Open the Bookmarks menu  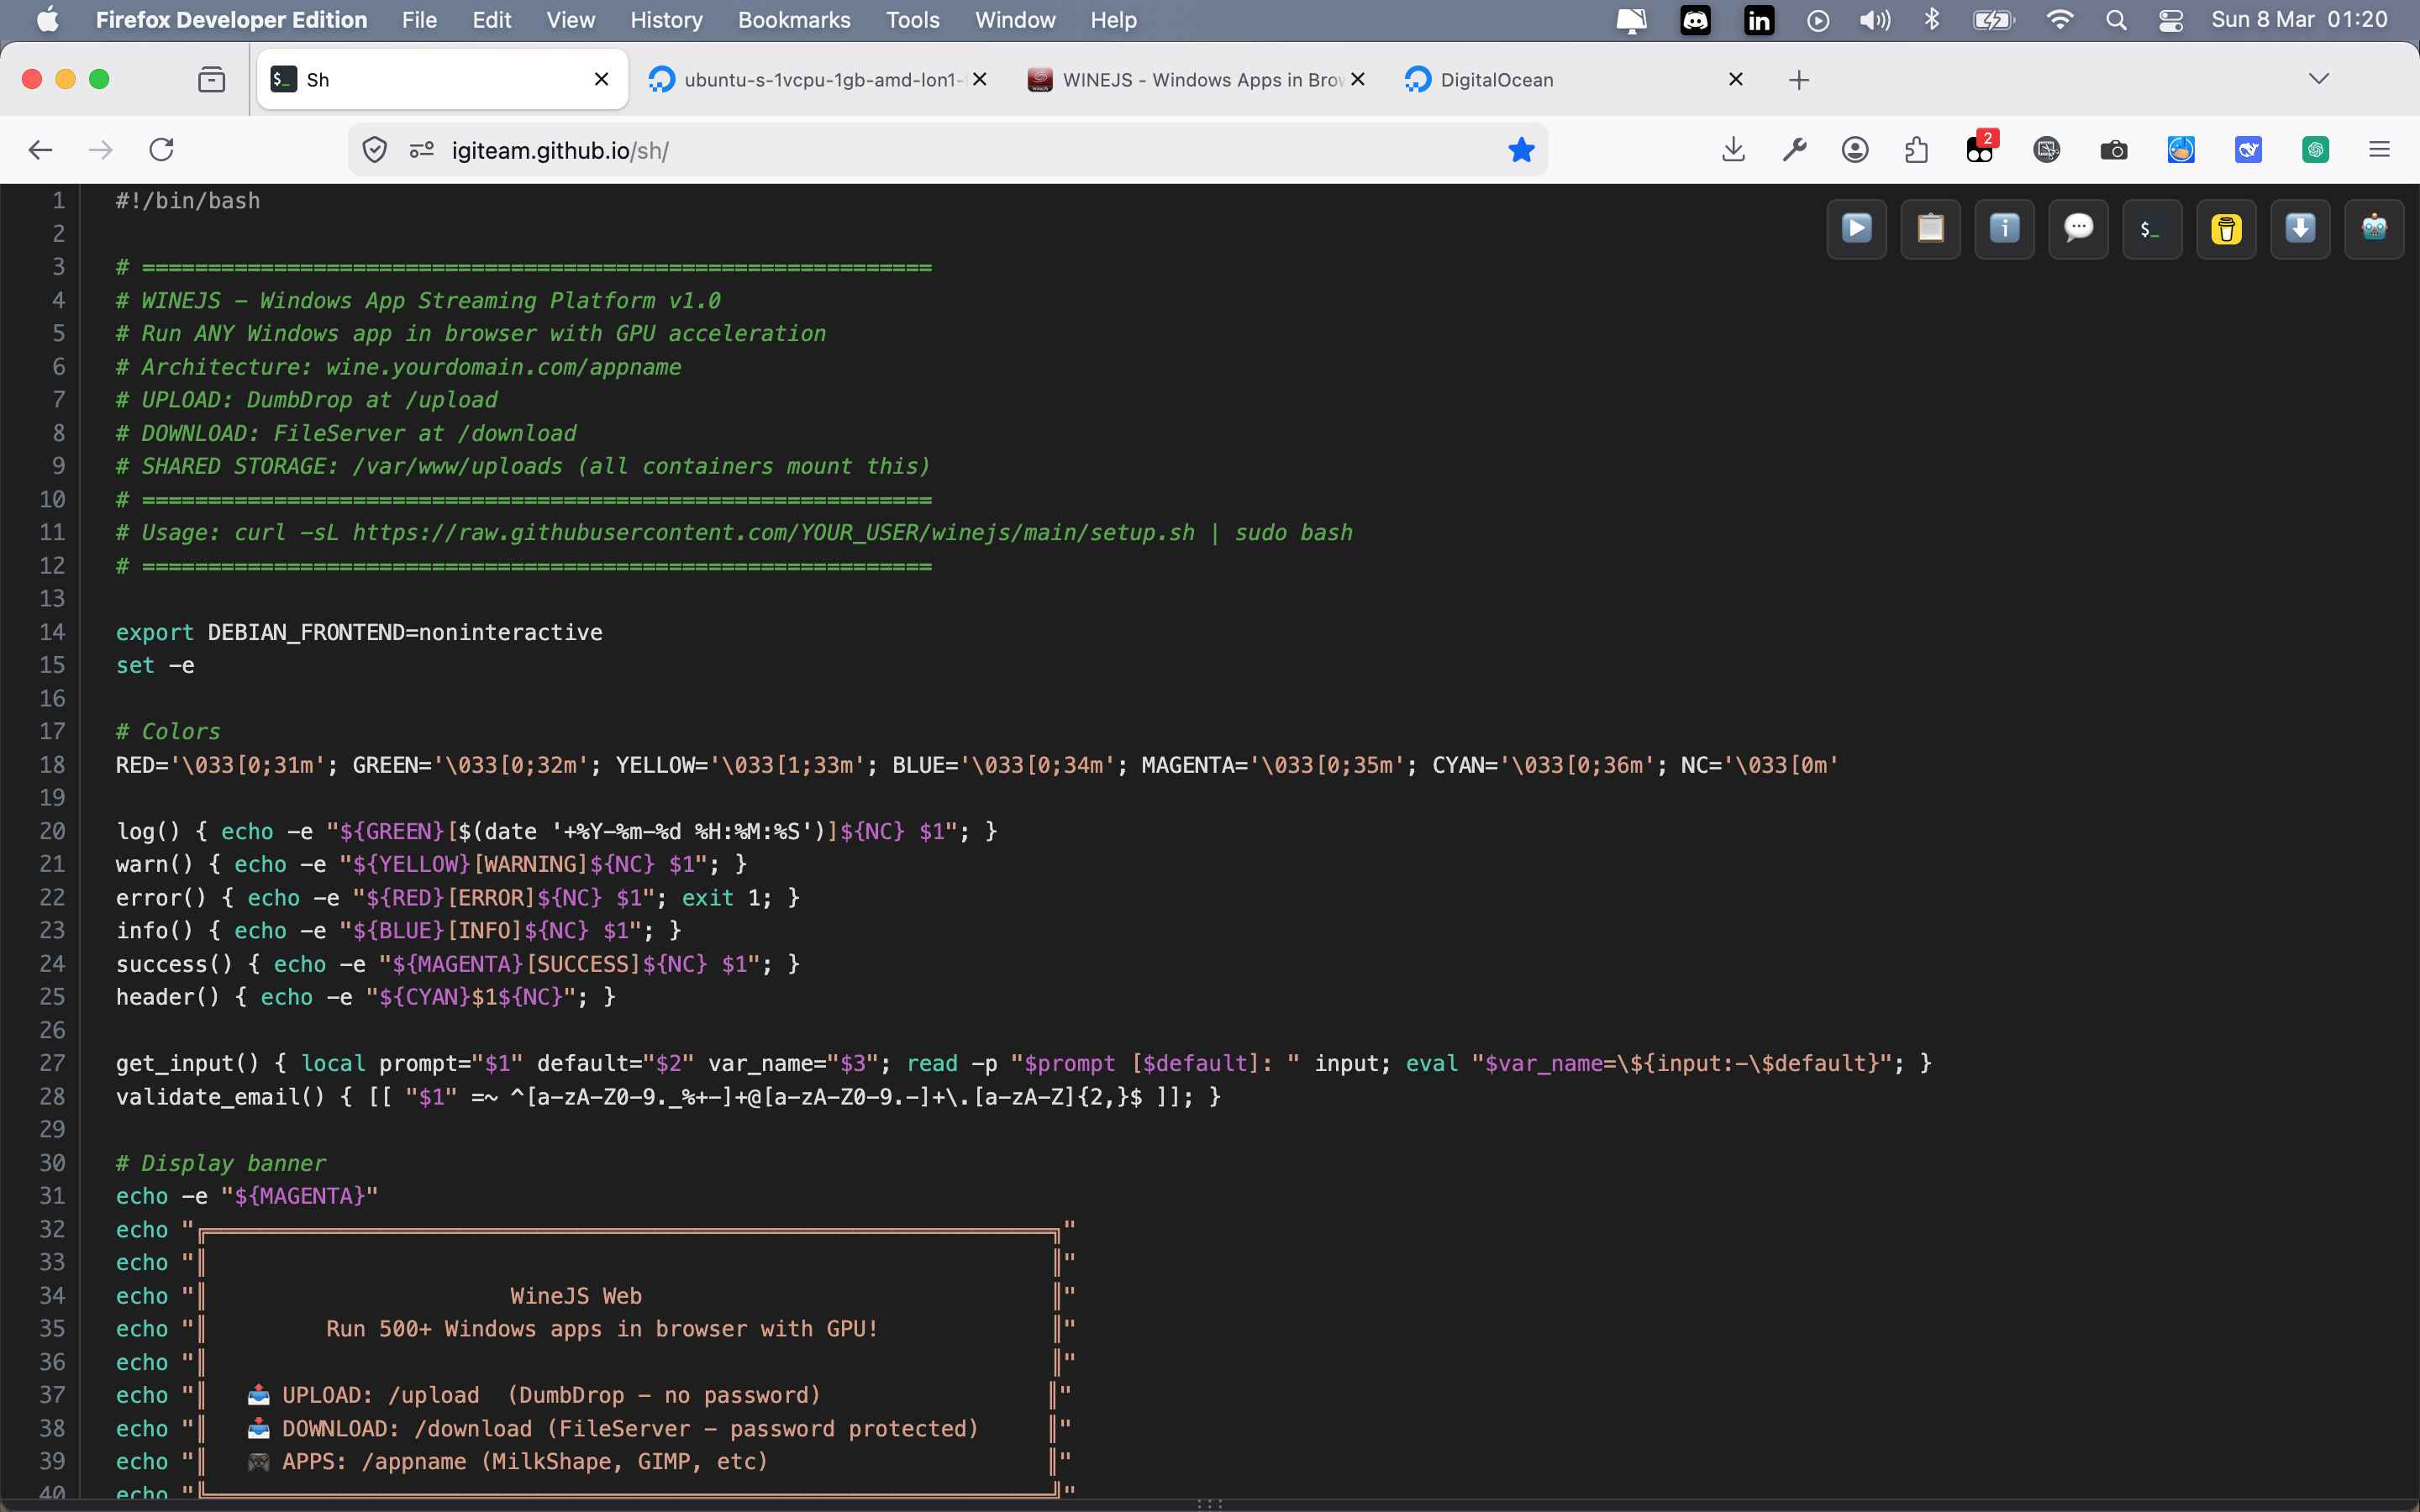tap(794, 20)
